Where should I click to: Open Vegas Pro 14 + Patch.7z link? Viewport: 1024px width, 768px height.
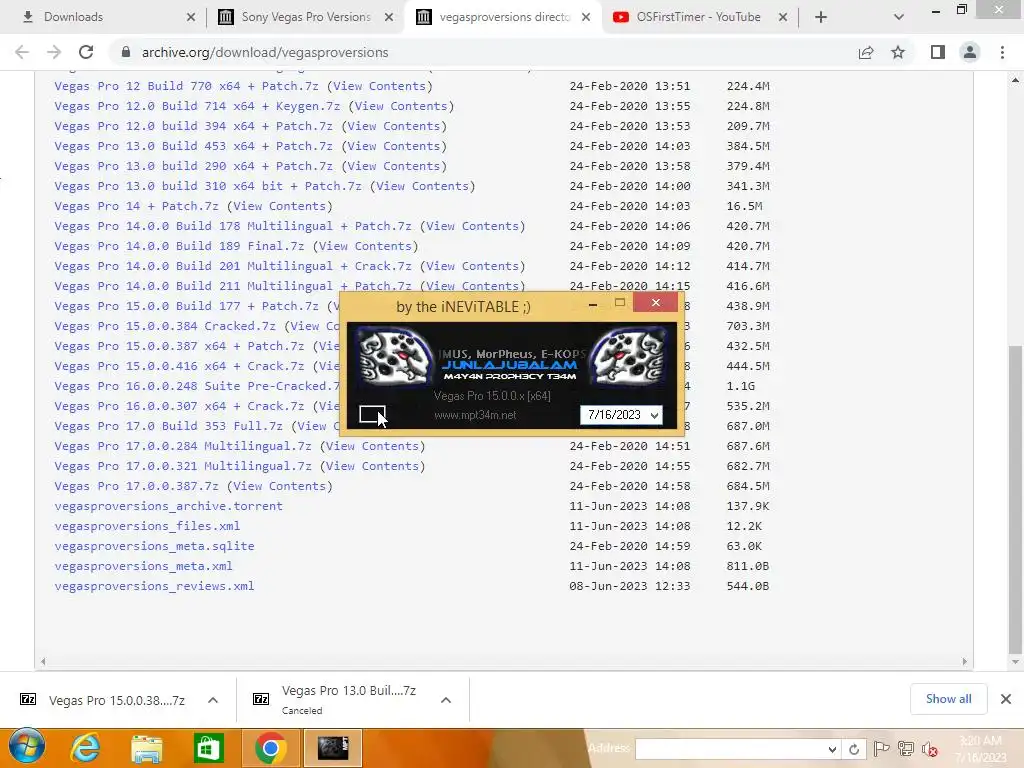tap(136, 206)
